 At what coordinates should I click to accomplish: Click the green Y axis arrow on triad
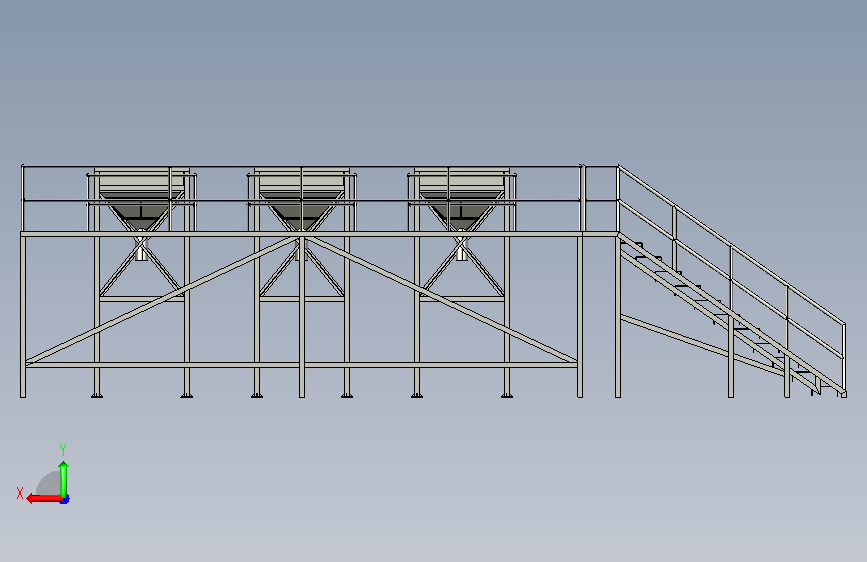point(64,479)
